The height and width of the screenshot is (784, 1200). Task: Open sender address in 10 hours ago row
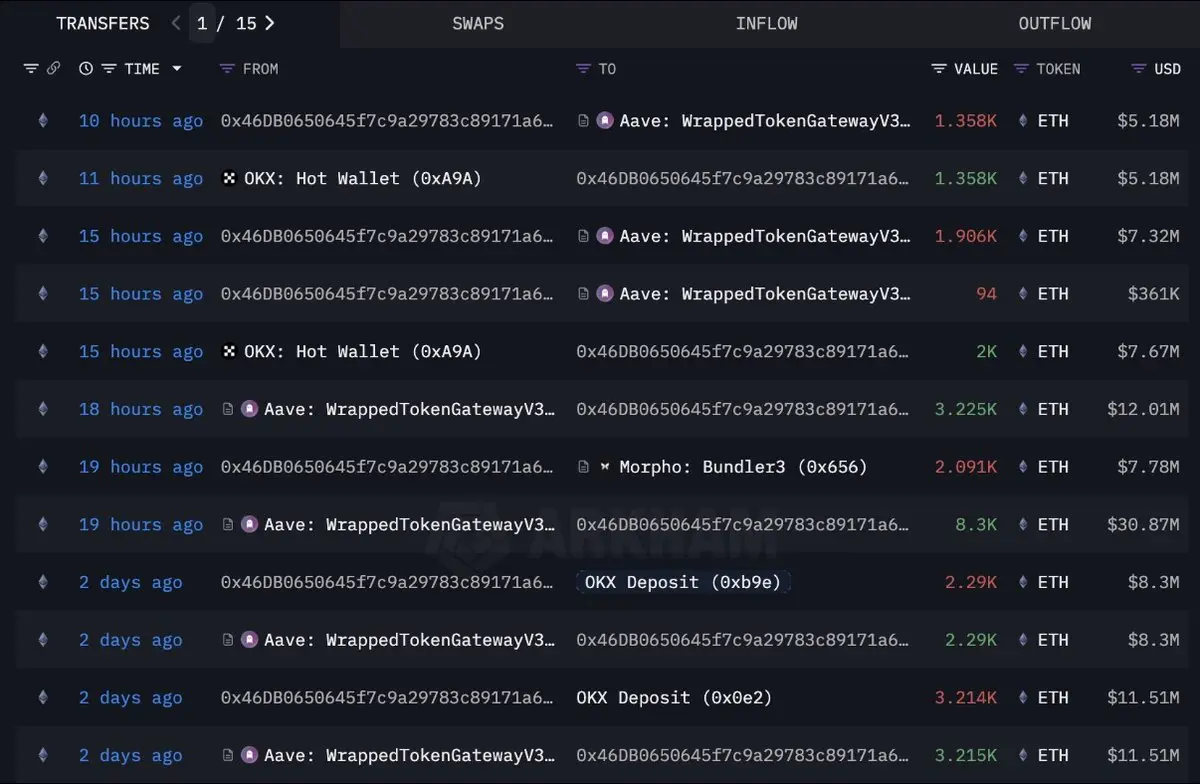click(387, 121)
